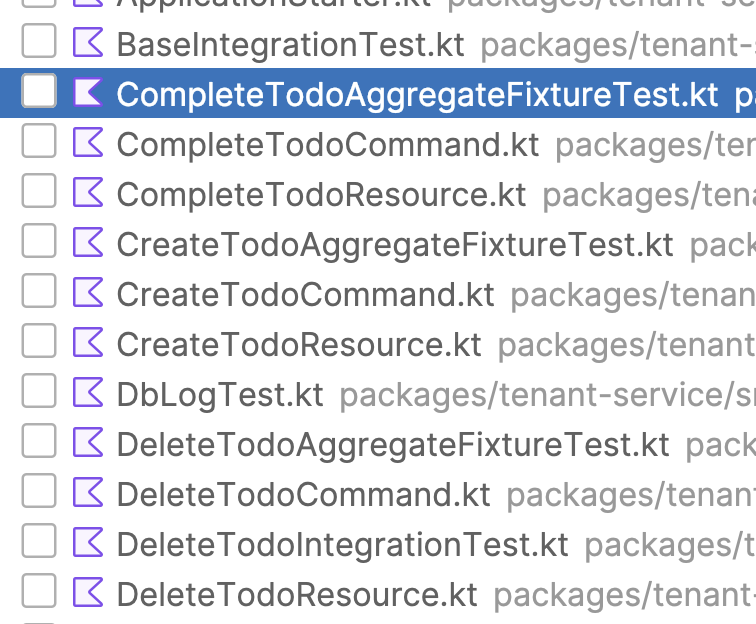Click the Kotlin icon beside CompleteTodoCommand.kt
This screenshot has height=624, width=756.
pyautogui.click(x=88, y=143)
